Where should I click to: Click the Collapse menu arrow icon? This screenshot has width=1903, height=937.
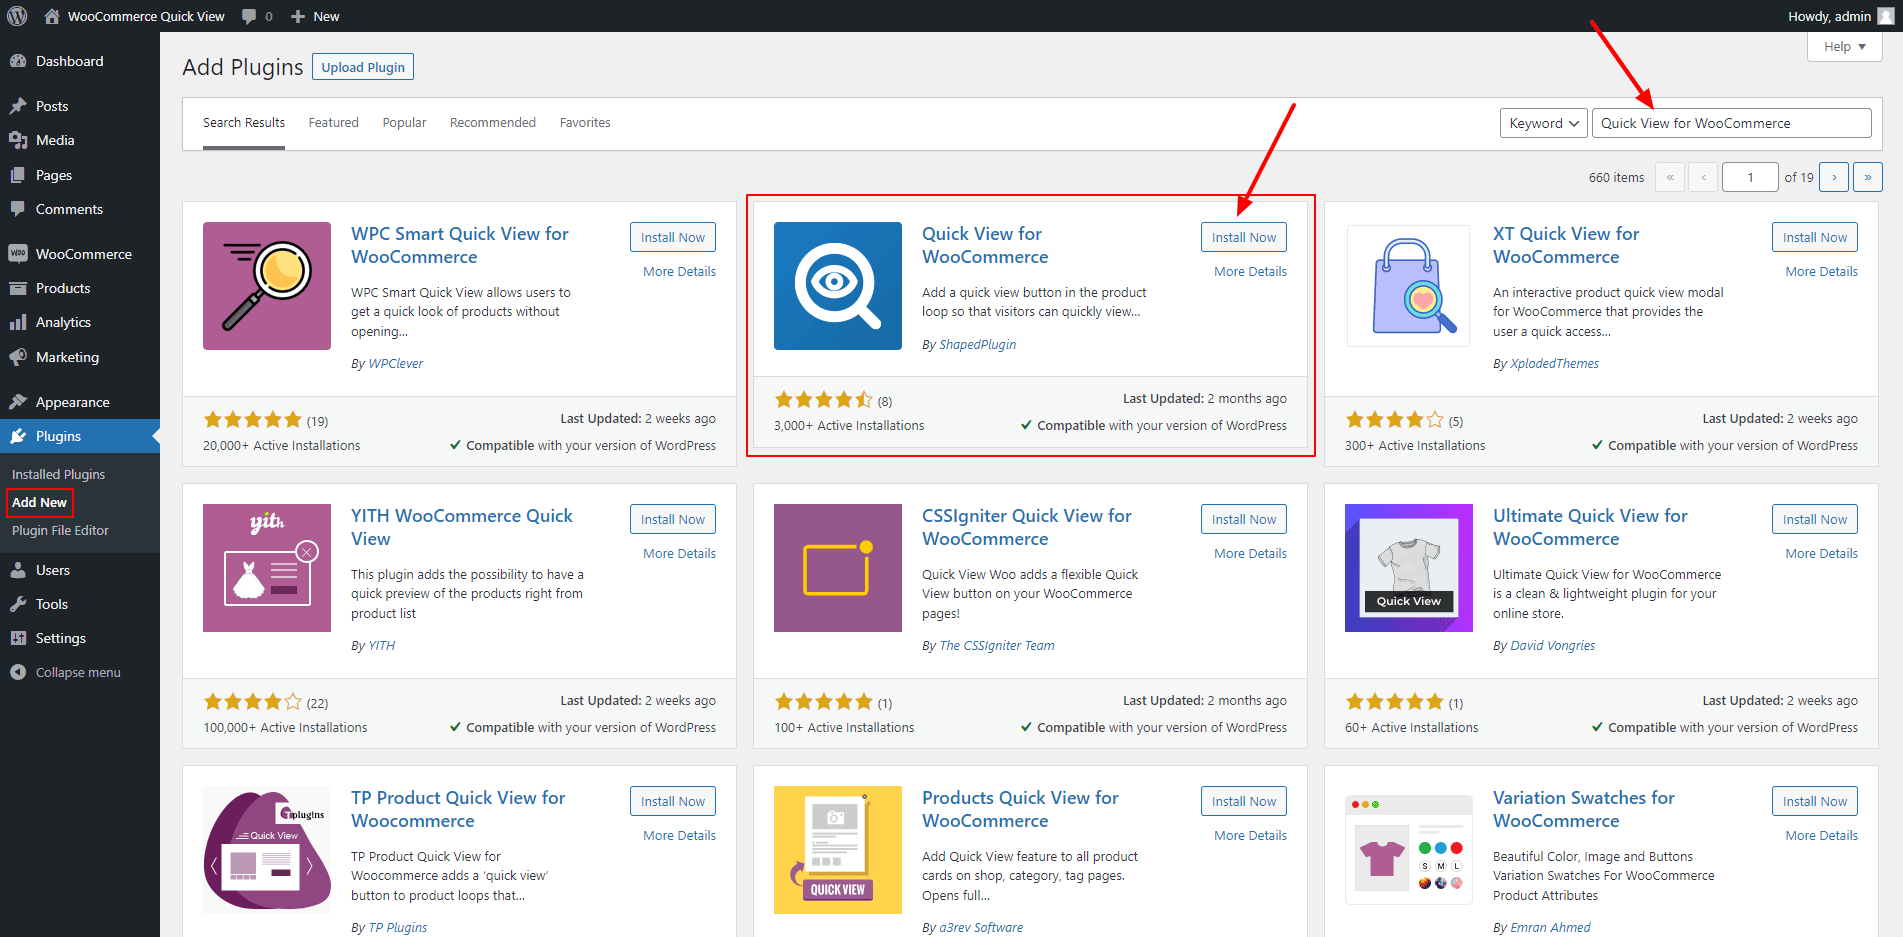[x=18, y=672]
